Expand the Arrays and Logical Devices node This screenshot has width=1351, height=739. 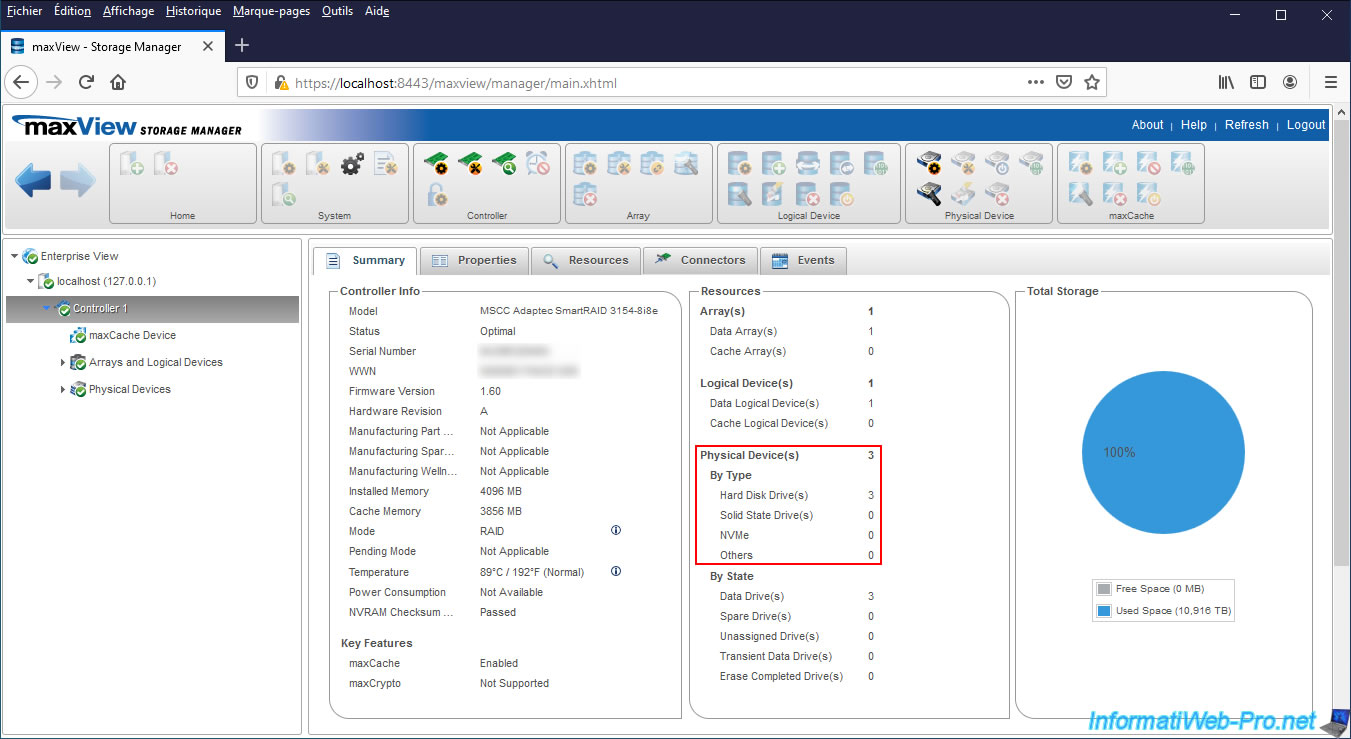[63, 363]
